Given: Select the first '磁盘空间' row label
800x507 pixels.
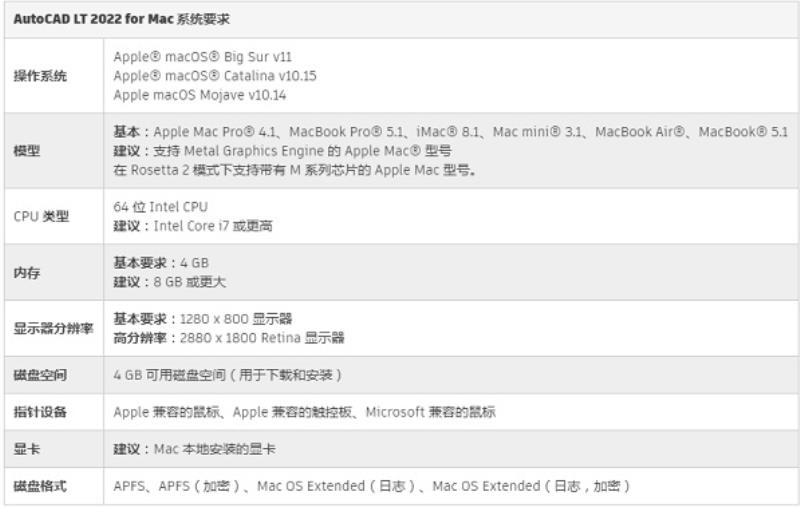Looking at the screenshot, I should [40, 375].
